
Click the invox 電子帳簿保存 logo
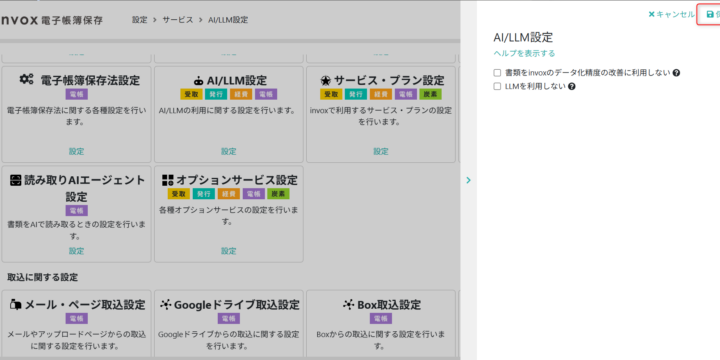51,20
